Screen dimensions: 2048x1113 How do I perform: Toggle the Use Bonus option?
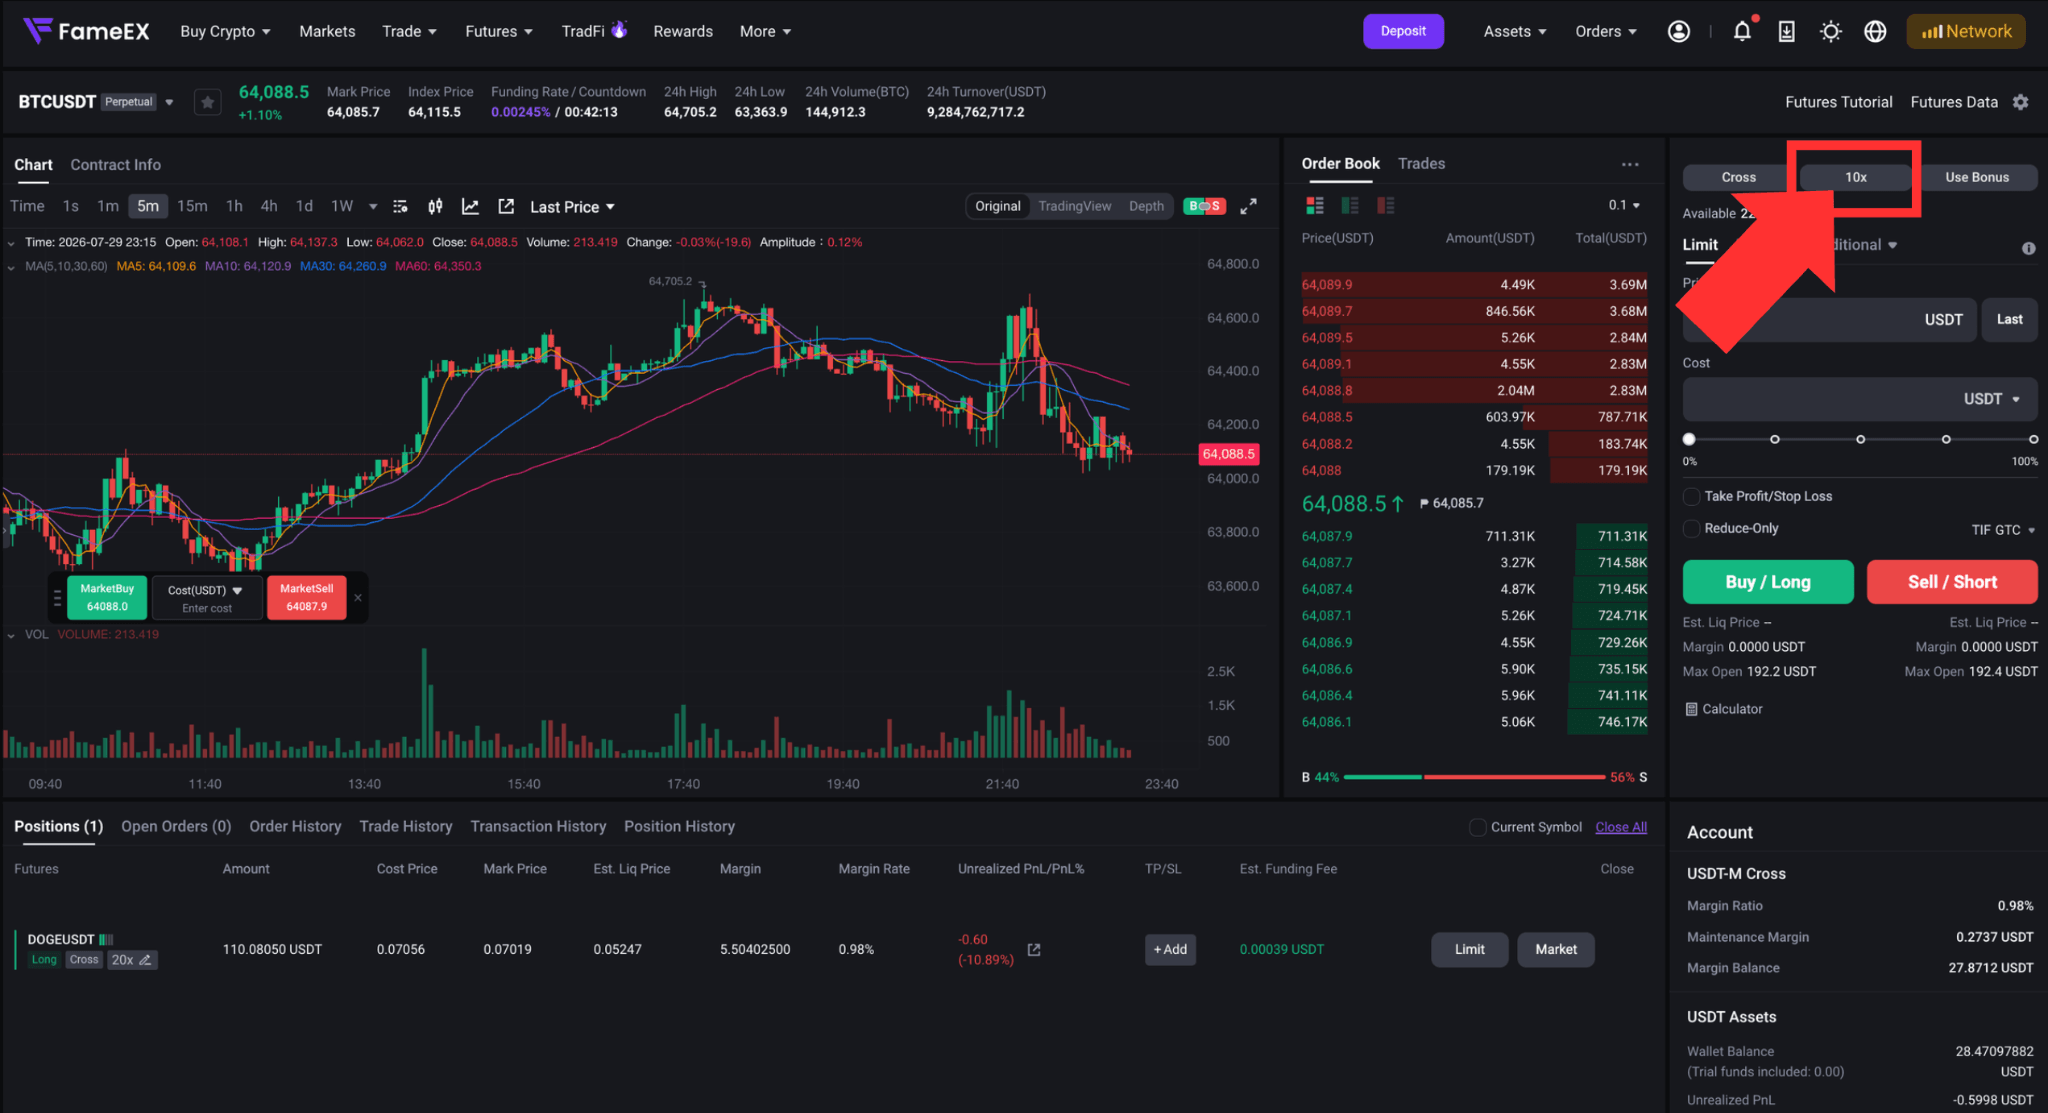coord(1977,177)
